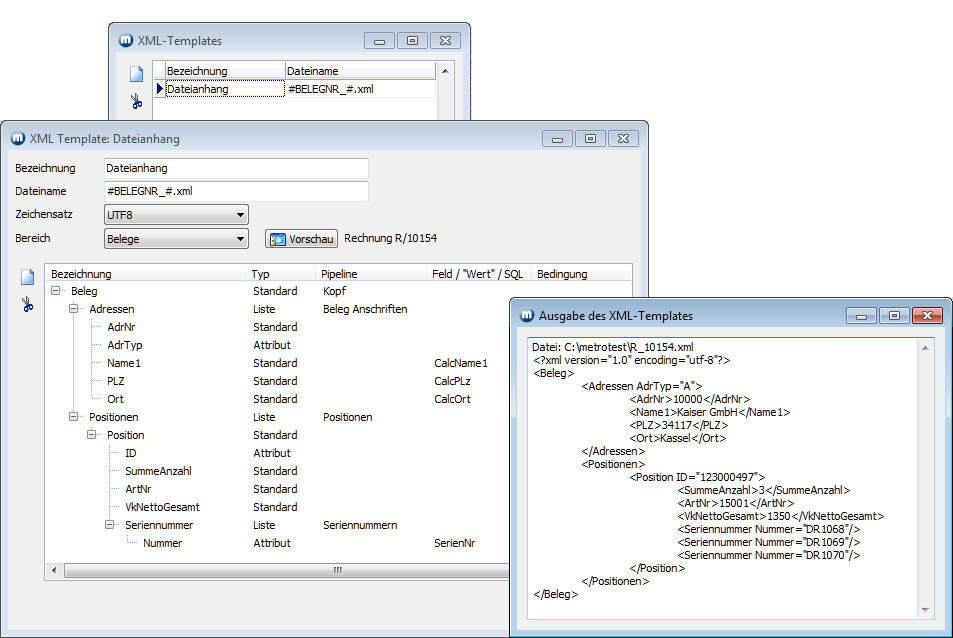This screenshot has height=638, width=953.
Task: Open the Zeichensatz UTF8 dropdown
Action: [240, 215]
